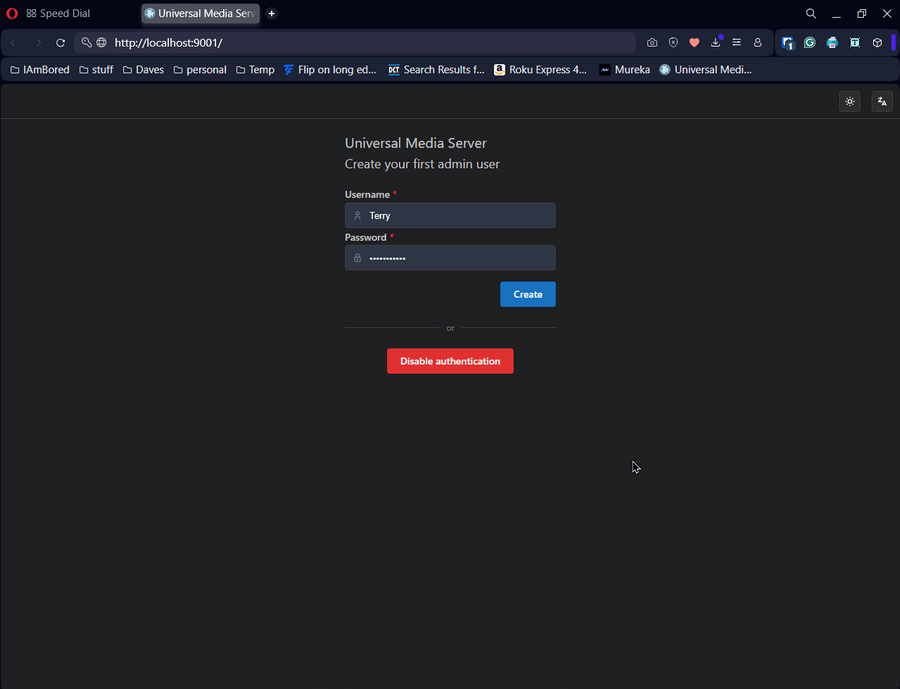Go back with the browser back arrow
Viewport: 900px width, 689px height.
13,42
